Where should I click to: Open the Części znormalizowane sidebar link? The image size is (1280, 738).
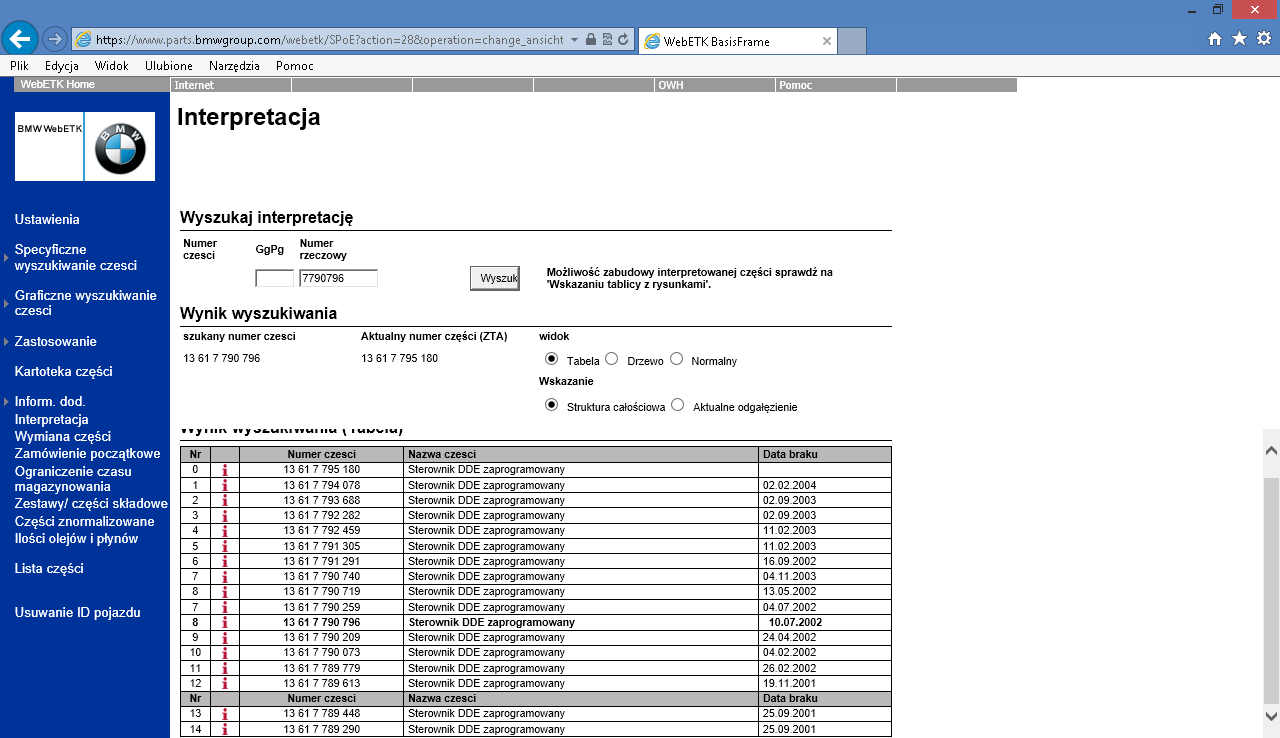(x=85, y=522)
